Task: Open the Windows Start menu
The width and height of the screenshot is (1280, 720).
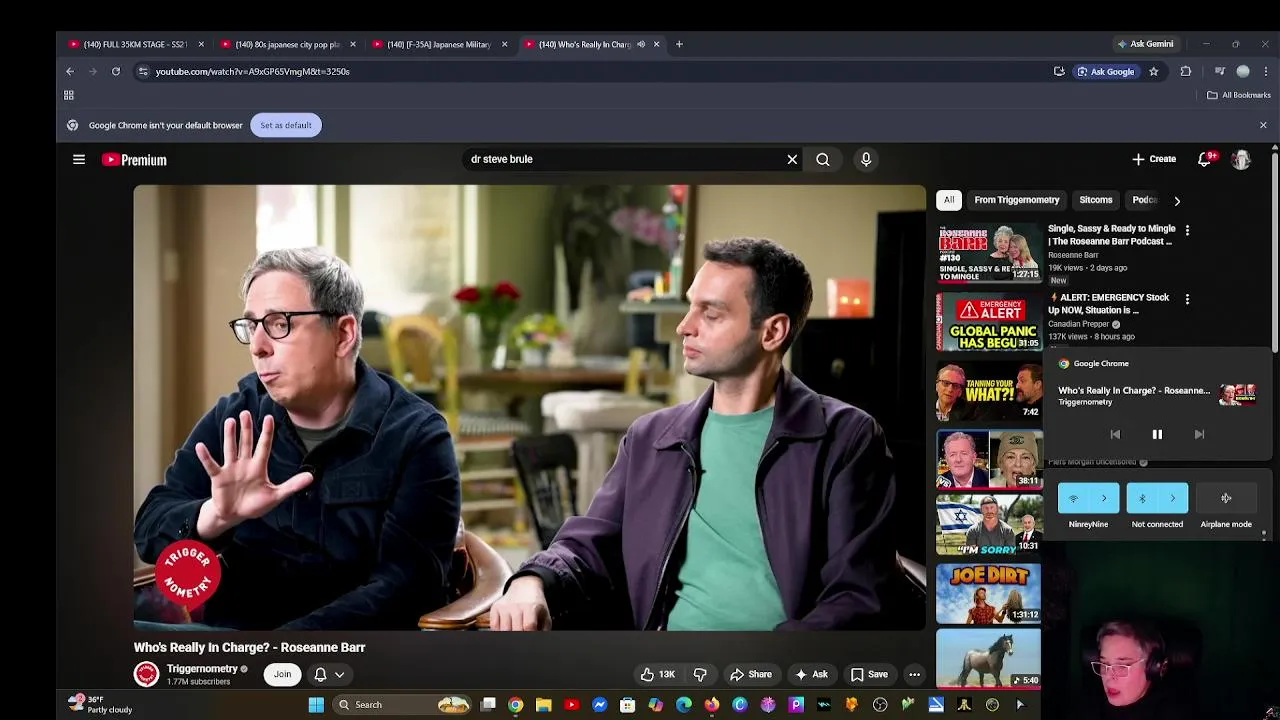Action: tap(316, 705)
